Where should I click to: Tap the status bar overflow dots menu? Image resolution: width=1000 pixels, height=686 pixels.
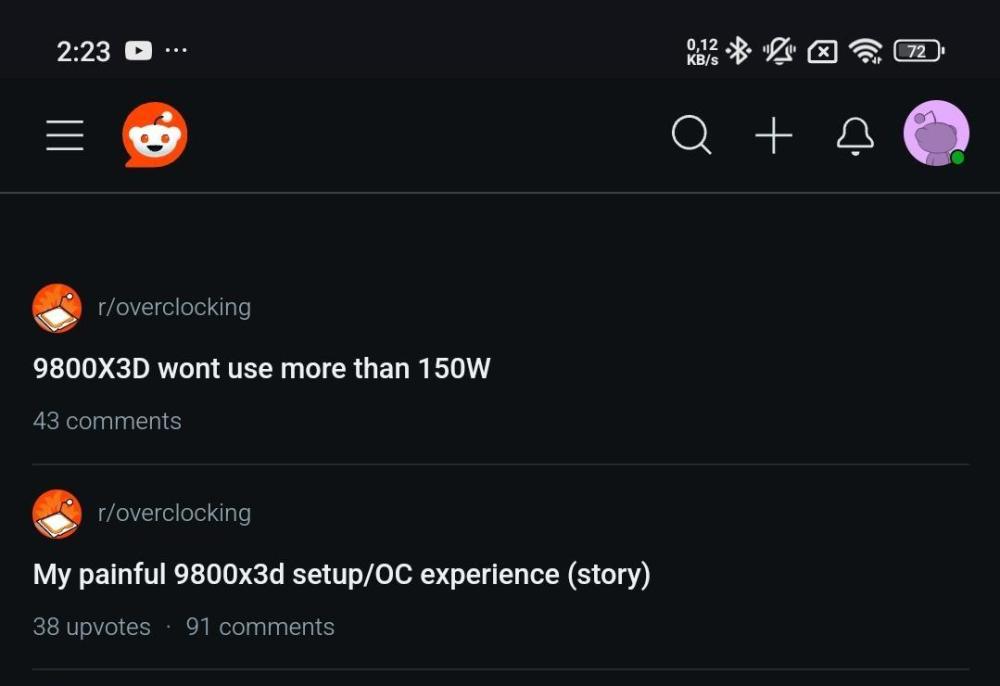pos(177,50)
